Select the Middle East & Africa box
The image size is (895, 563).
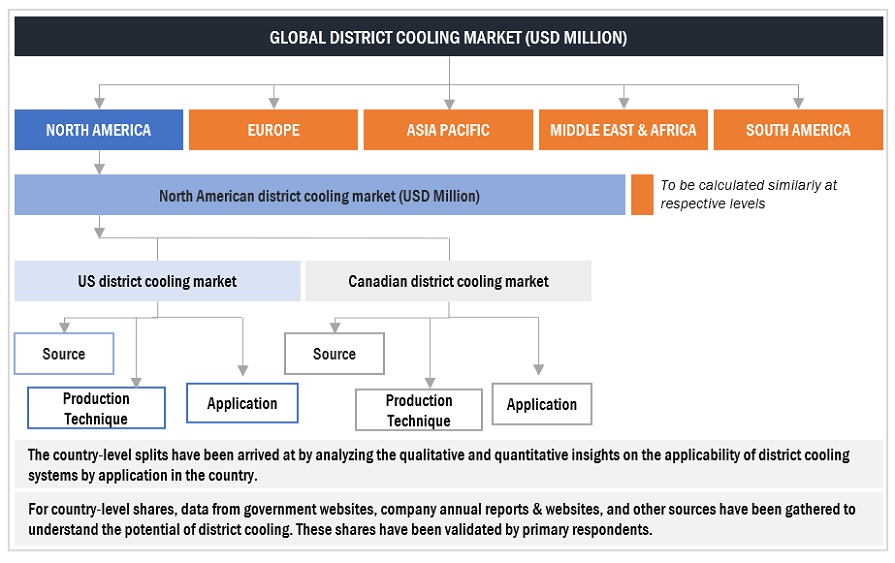[x=623, y=130]
